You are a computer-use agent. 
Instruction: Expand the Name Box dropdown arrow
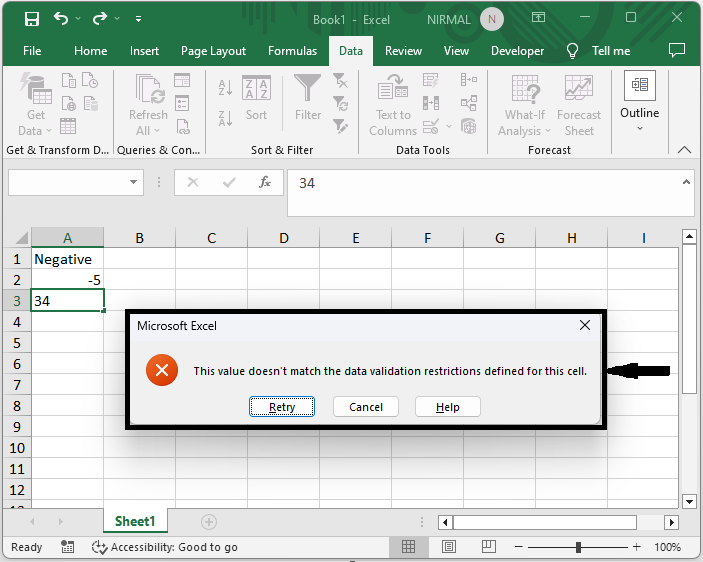click(134, 183)
